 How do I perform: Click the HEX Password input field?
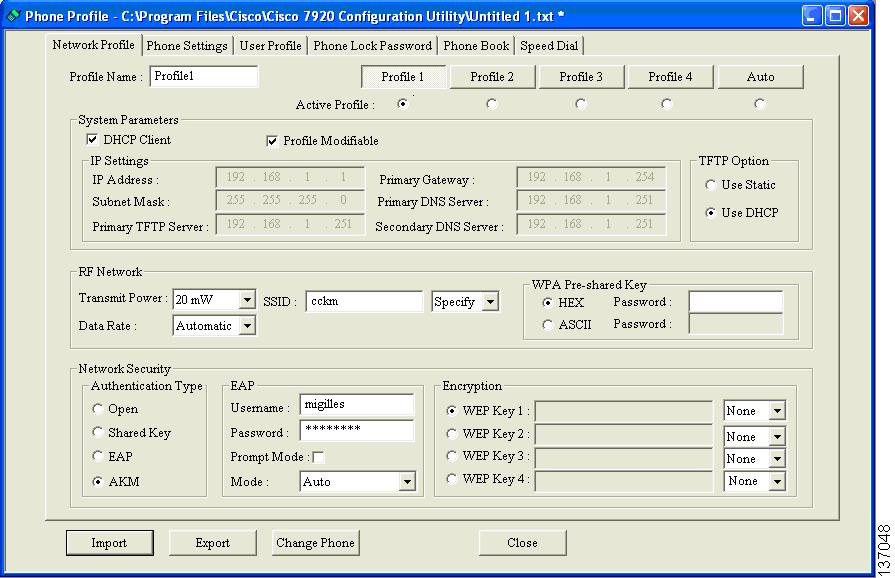pyautogui.click(x=736, y=302)
